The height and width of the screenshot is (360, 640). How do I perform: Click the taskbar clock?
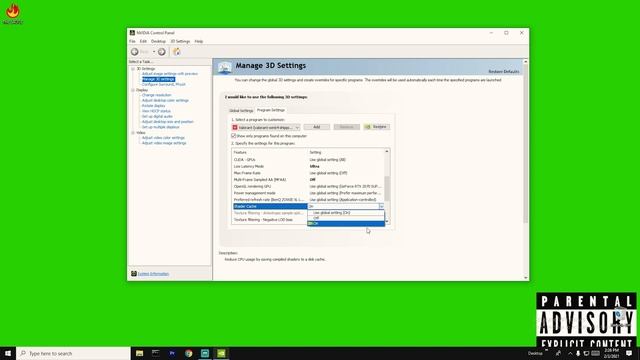point(611,353)
